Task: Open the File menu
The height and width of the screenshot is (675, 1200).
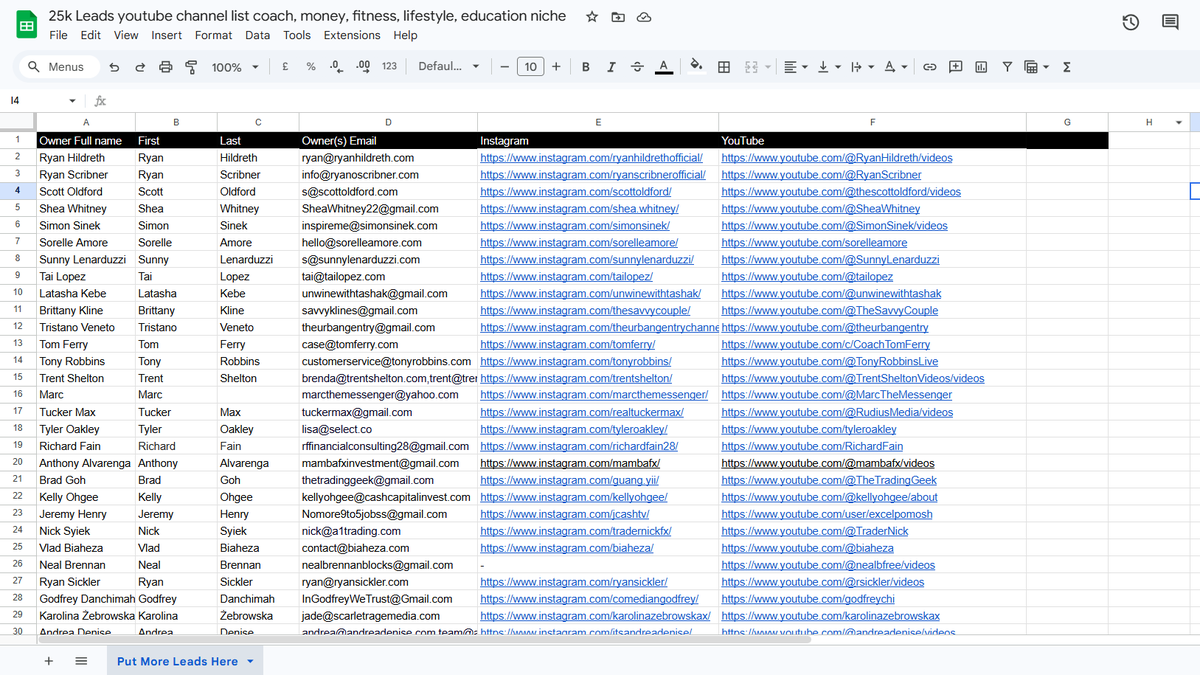Action: pos(58,35)
